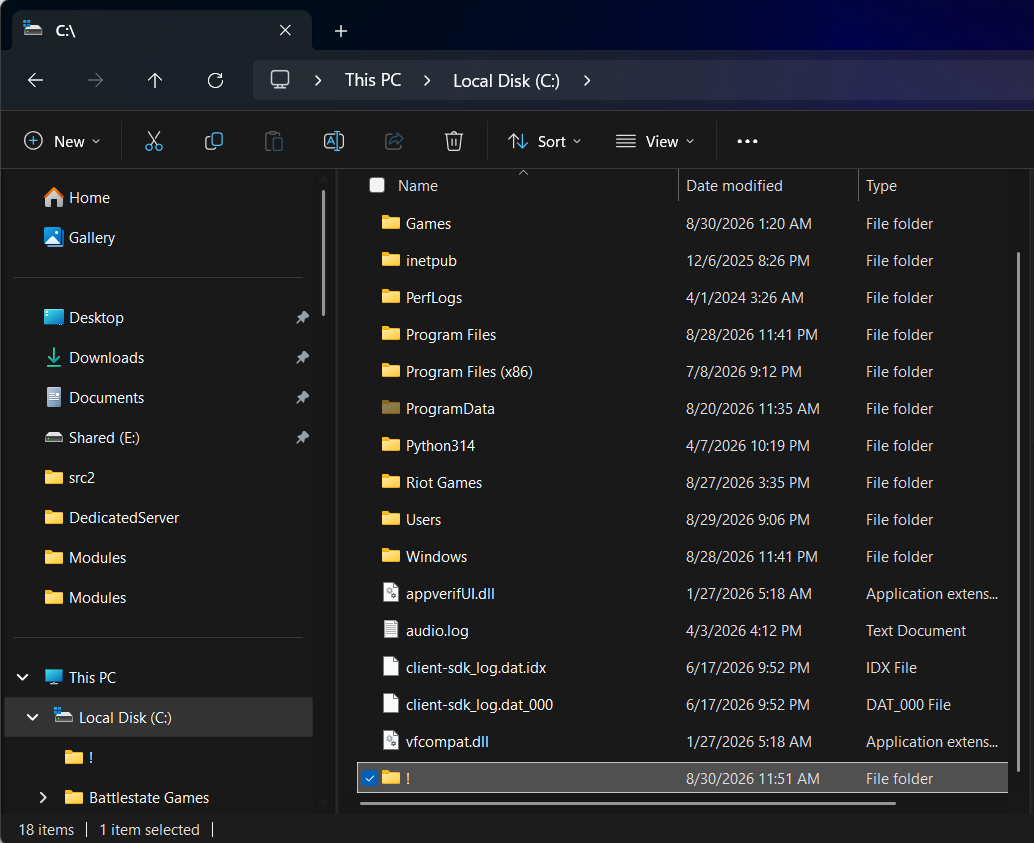Click the Home icon in sidebar

coord(53,197)
